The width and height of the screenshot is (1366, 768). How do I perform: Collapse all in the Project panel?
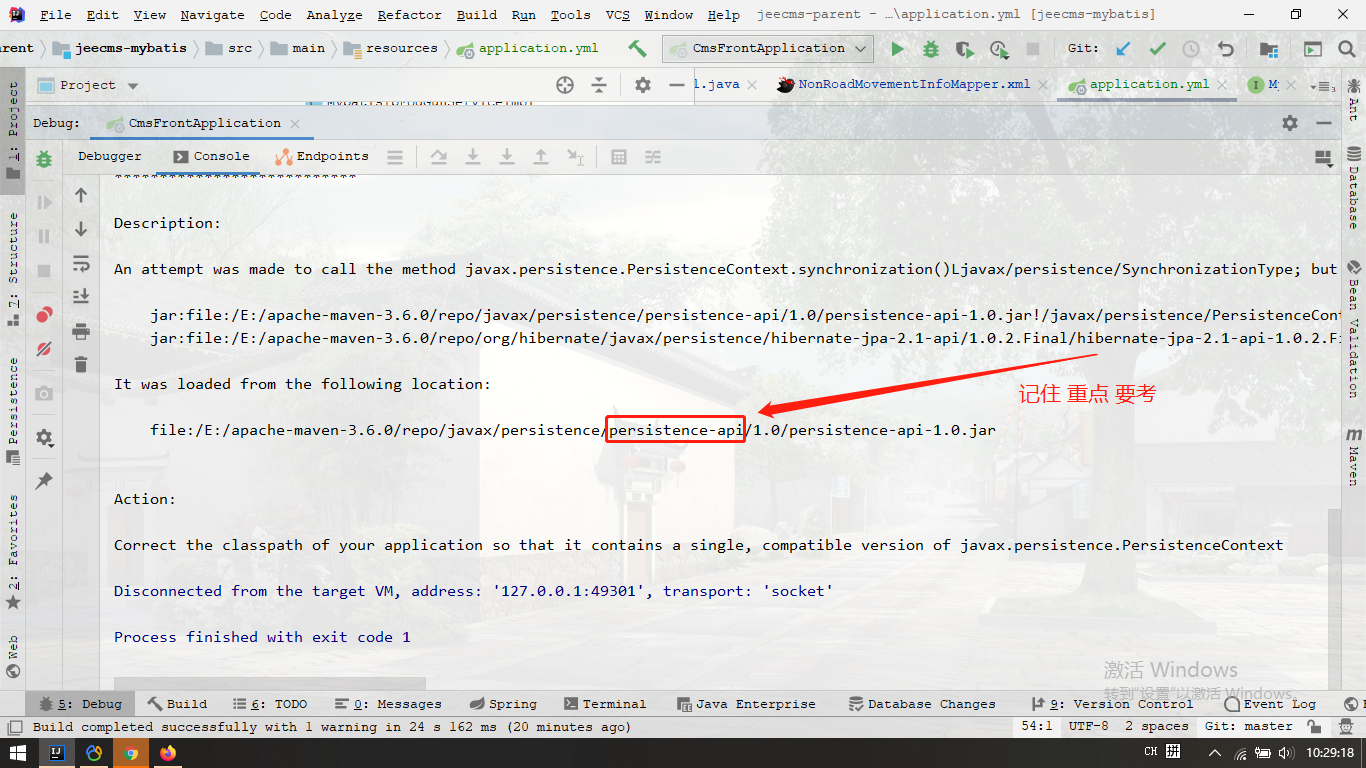click(599, 85)
